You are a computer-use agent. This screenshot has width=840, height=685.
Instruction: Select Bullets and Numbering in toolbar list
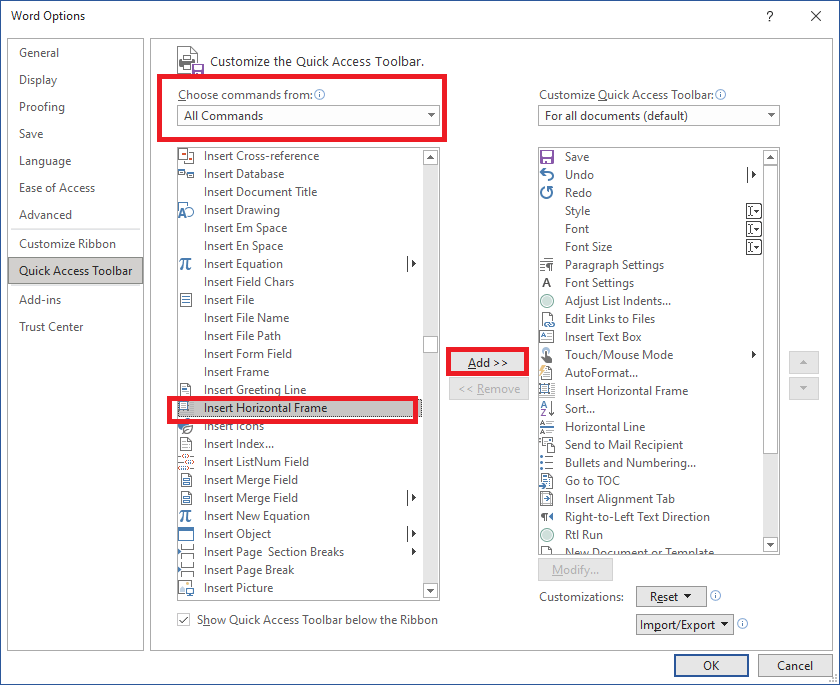coord(650,463)
